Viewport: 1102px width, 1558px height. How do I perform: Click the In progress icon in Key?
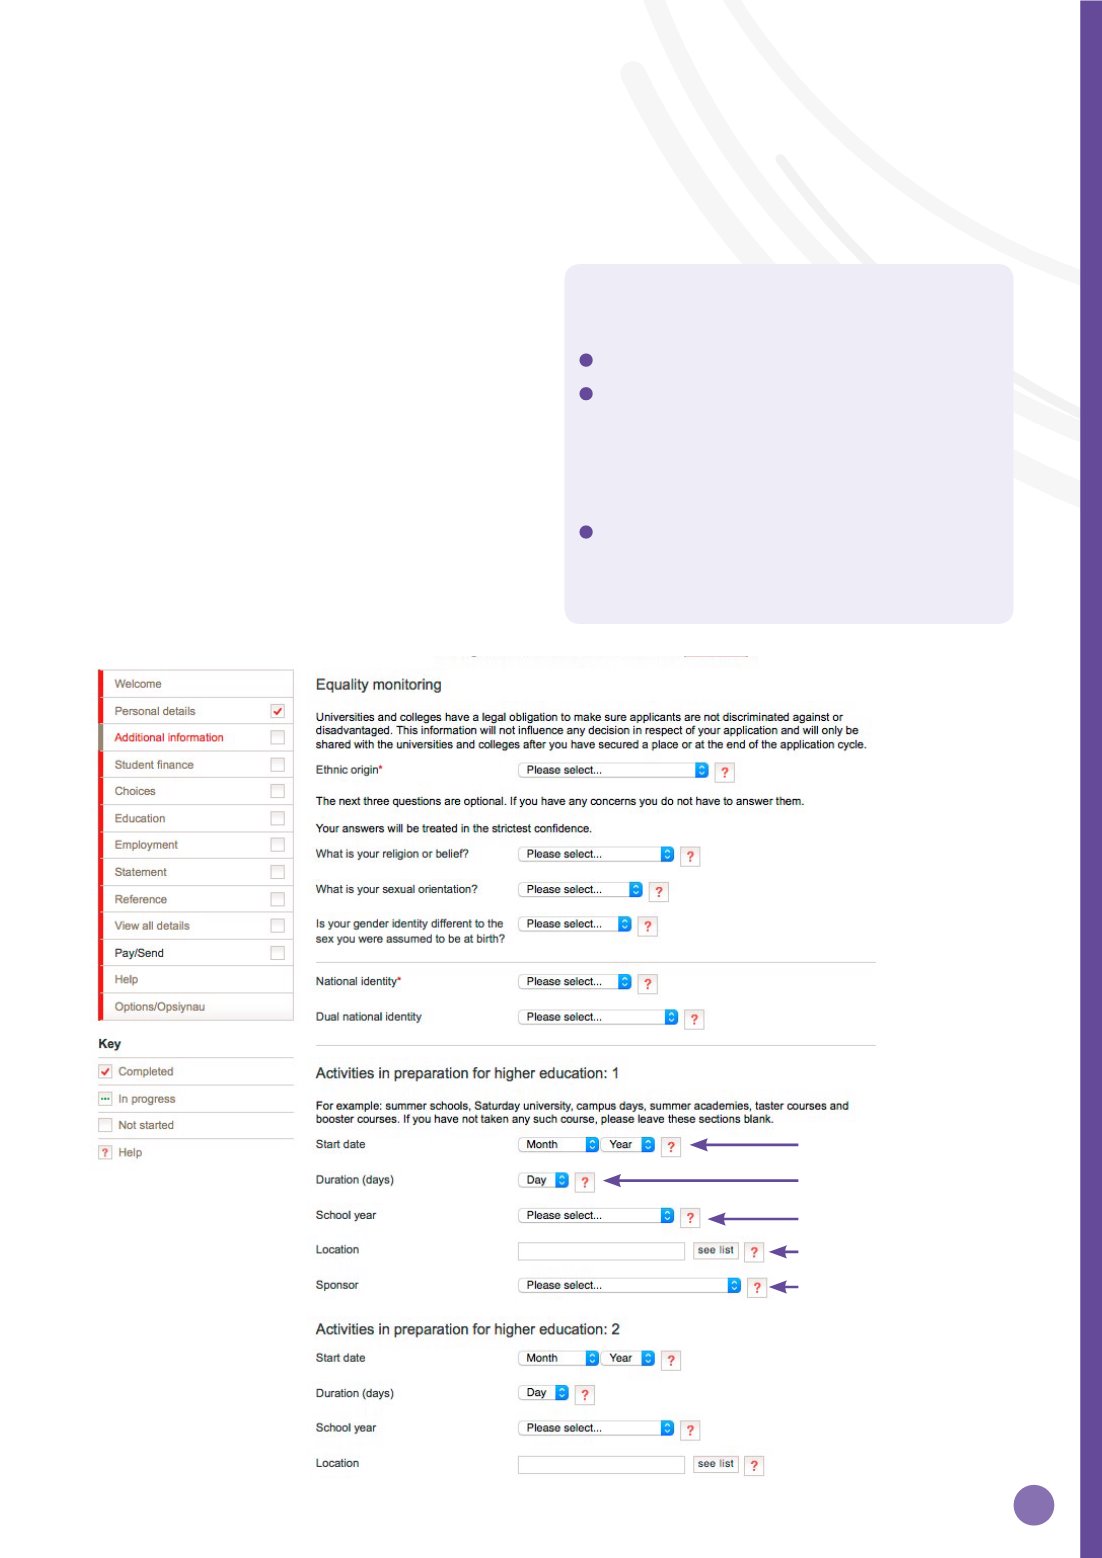tap(105, 1098)
